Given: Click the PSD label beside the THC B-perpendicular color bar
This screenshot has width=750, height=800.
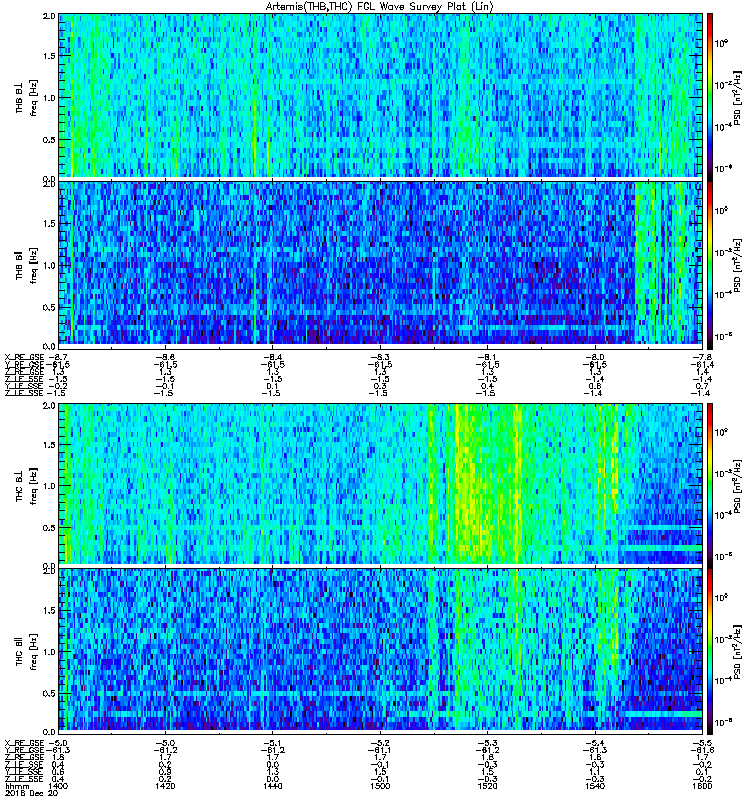Looking at the screenshot, I should 736,485.
